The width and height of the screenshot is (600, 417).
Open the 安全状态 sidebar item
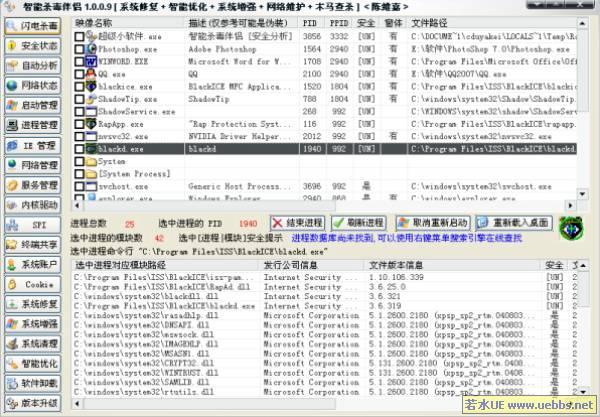[x=33, y=46]
